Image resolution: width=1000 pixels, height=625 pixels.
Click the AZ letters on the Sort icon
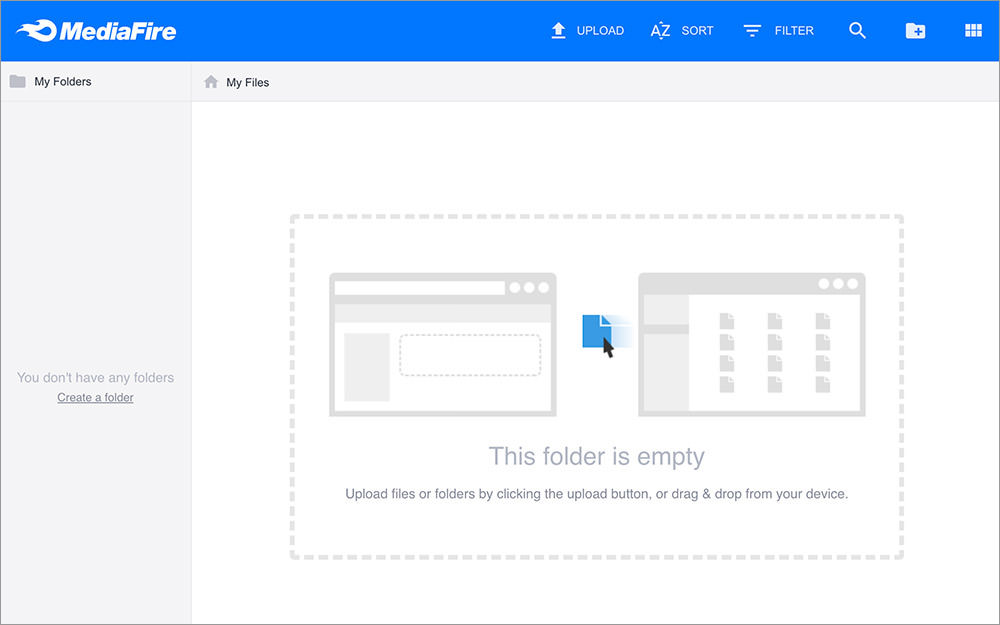(x=660, y=31)
